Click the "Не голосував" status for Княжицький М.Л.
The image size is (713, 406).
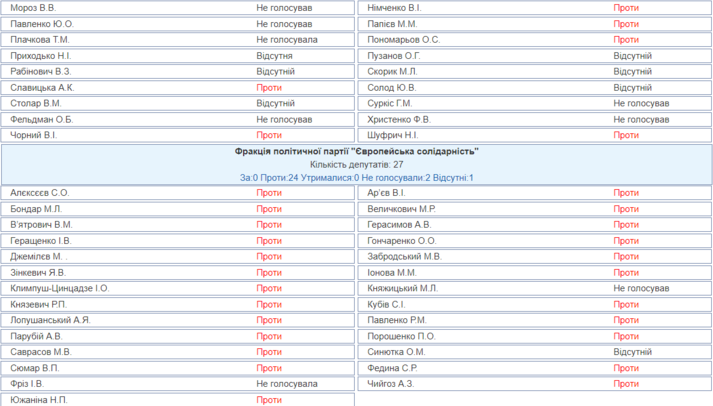(641, 288)
